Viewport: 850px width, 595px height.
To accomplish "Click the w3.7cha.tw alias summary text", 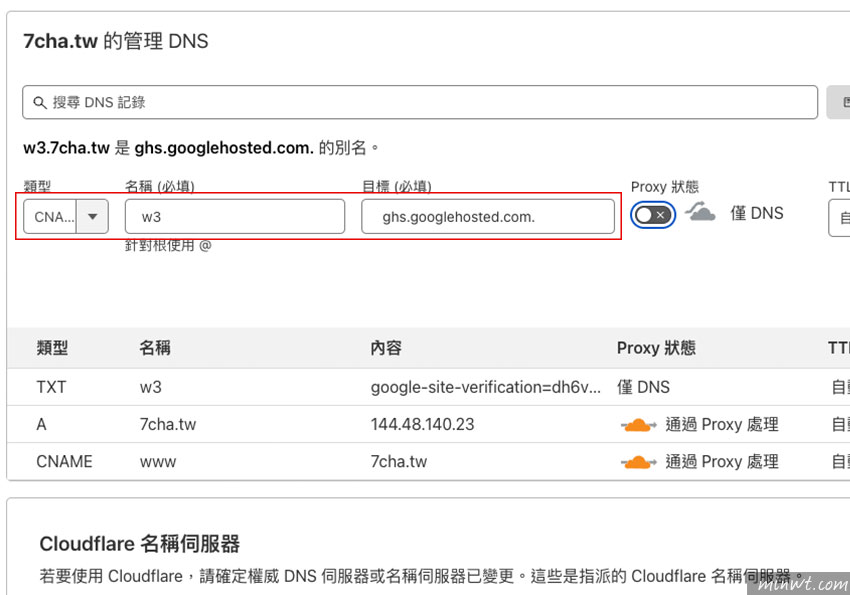I will click(x=201, y=148).
